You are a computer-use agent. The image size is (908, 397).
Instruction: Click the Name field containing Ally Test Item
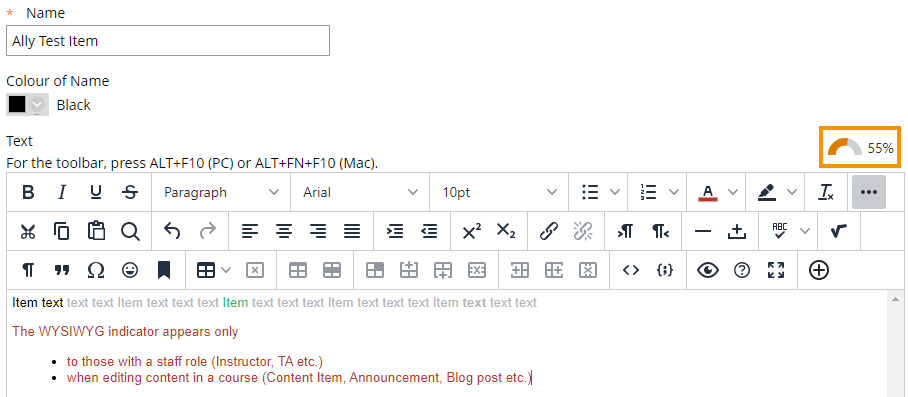point(168,41)
